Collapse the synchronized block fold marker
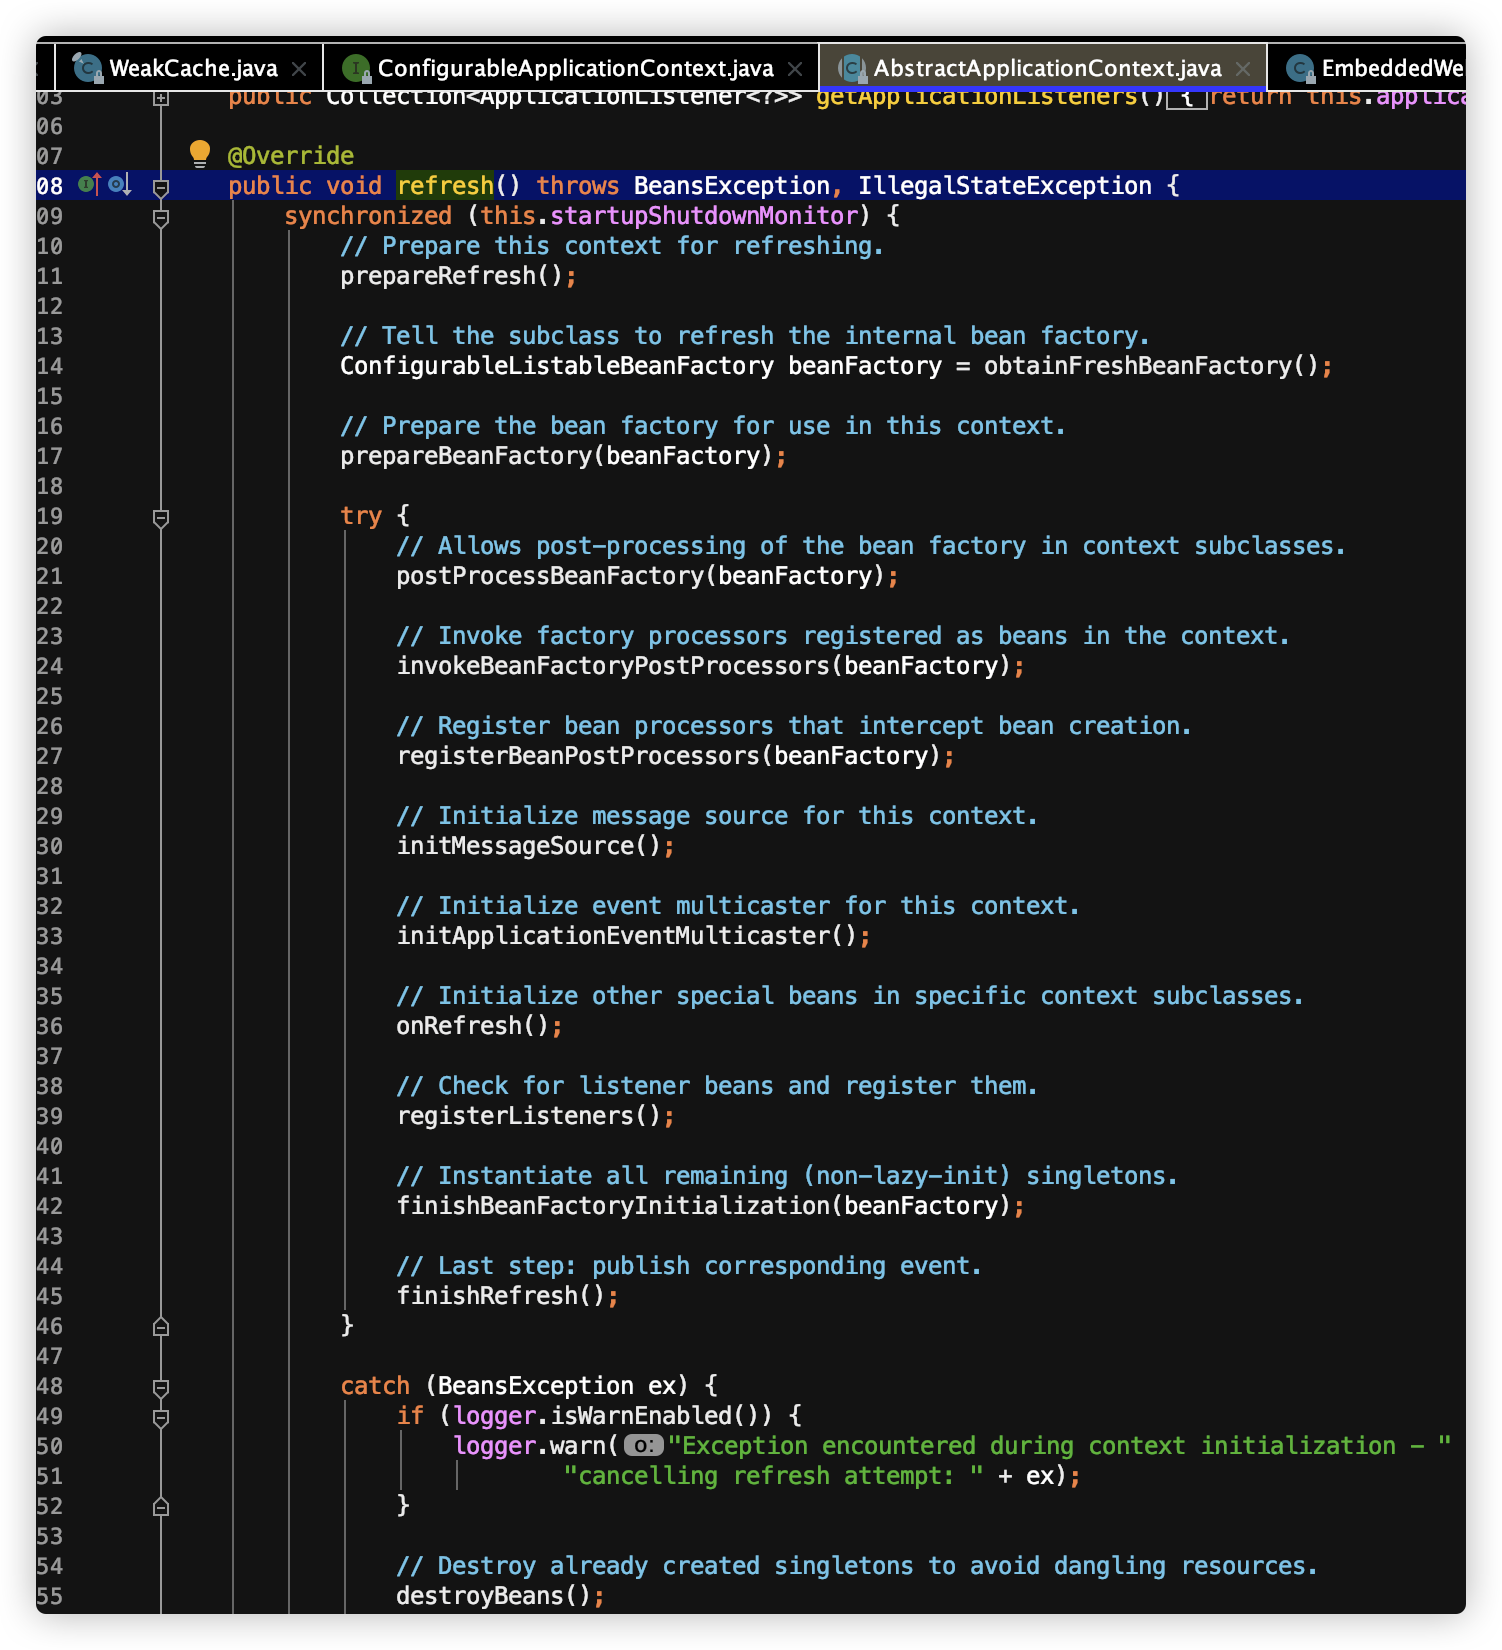This screenshot has height=1650, width=1502. [x=161, y=217]
